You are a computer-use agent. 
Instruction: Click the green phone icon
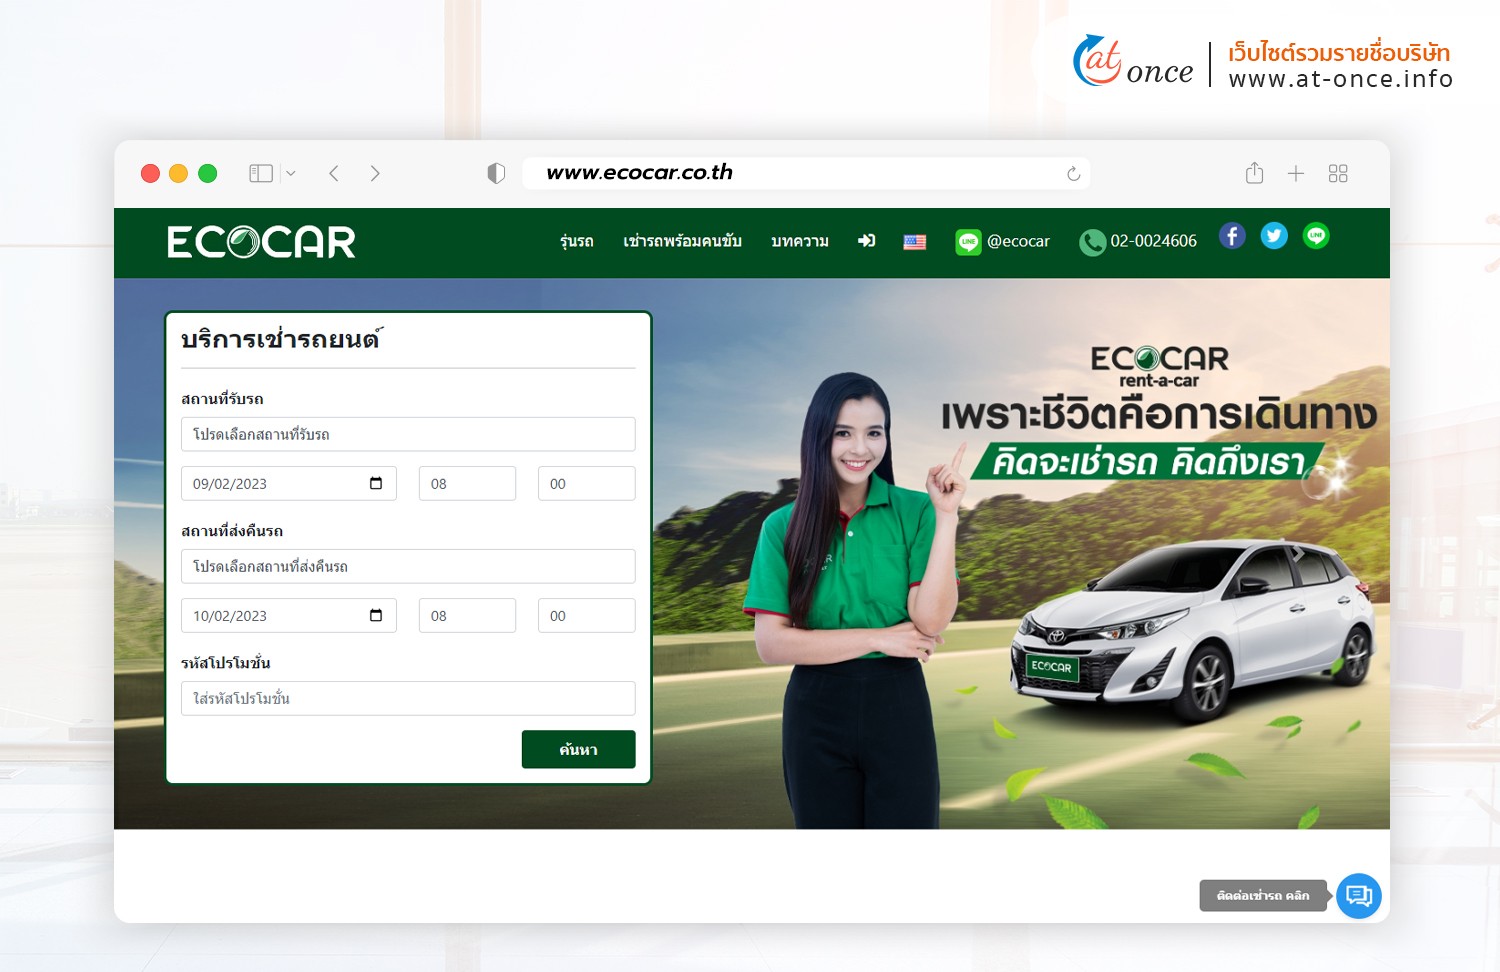(x=1092, y=242)
